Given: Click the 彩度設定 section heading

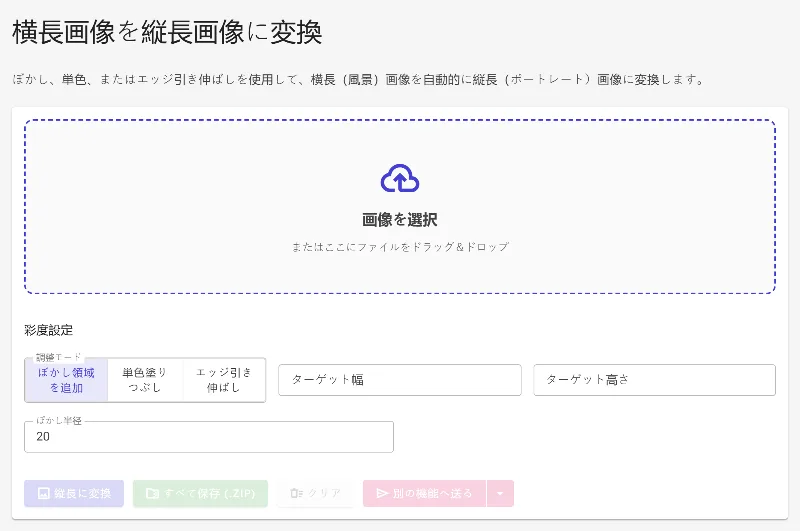Looking at the screenshot, I should pyautogui.click(x=48, y=330).
